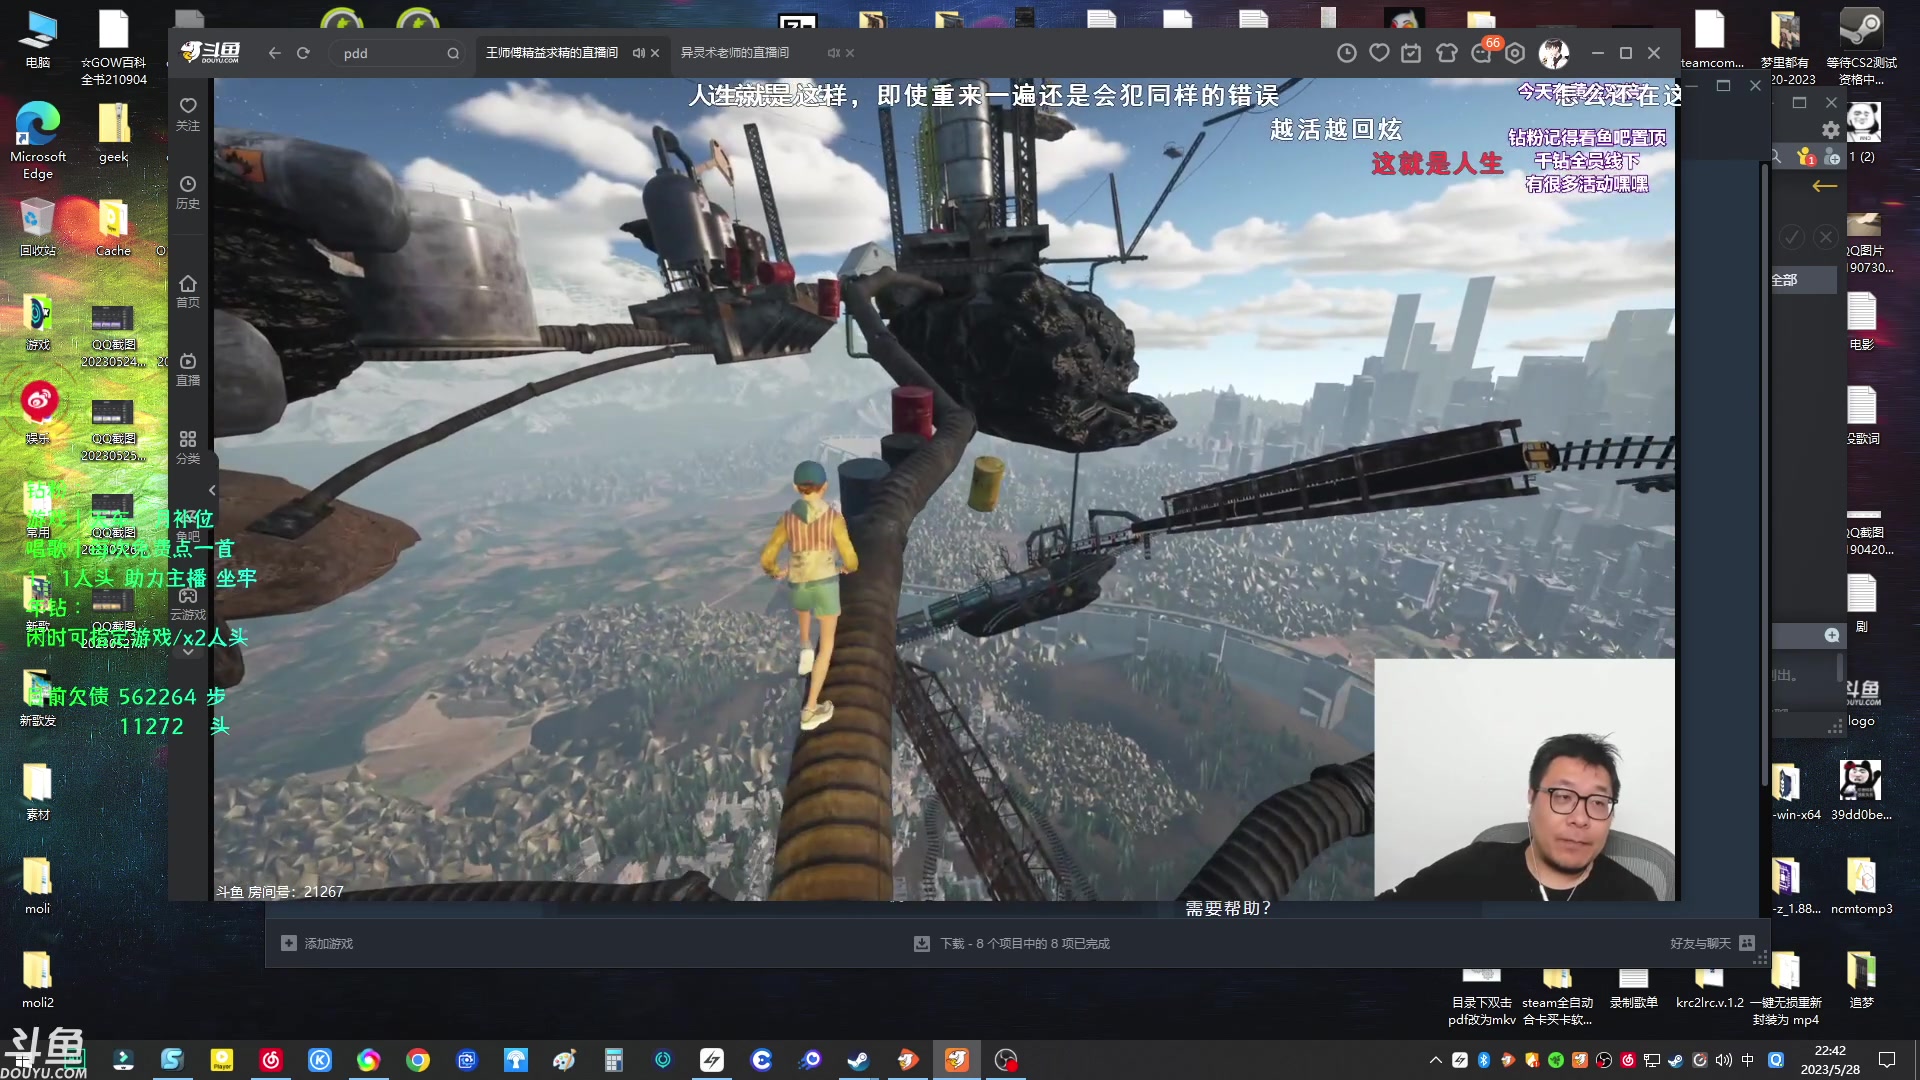The image size is (1920, 1080).
Task: Open Microsoft Edge desktop shortcut
Action: click(x=38, y=140)
